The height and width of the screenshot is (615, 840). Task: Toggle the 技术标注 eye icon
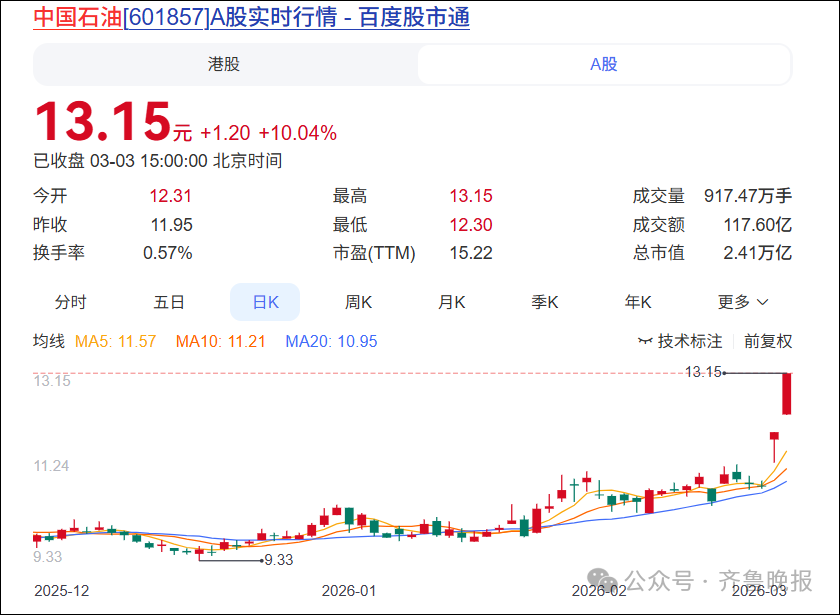click(645, 342)
